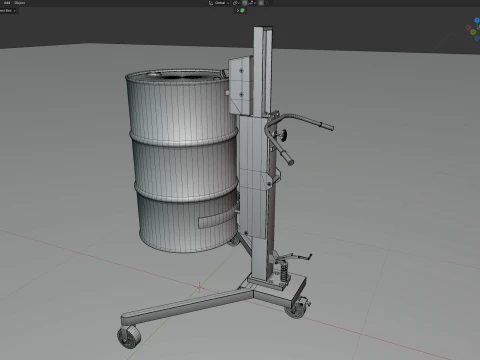Click the 3D cursor at the world origin
480x360 pixels.
[x=199, y=287]
